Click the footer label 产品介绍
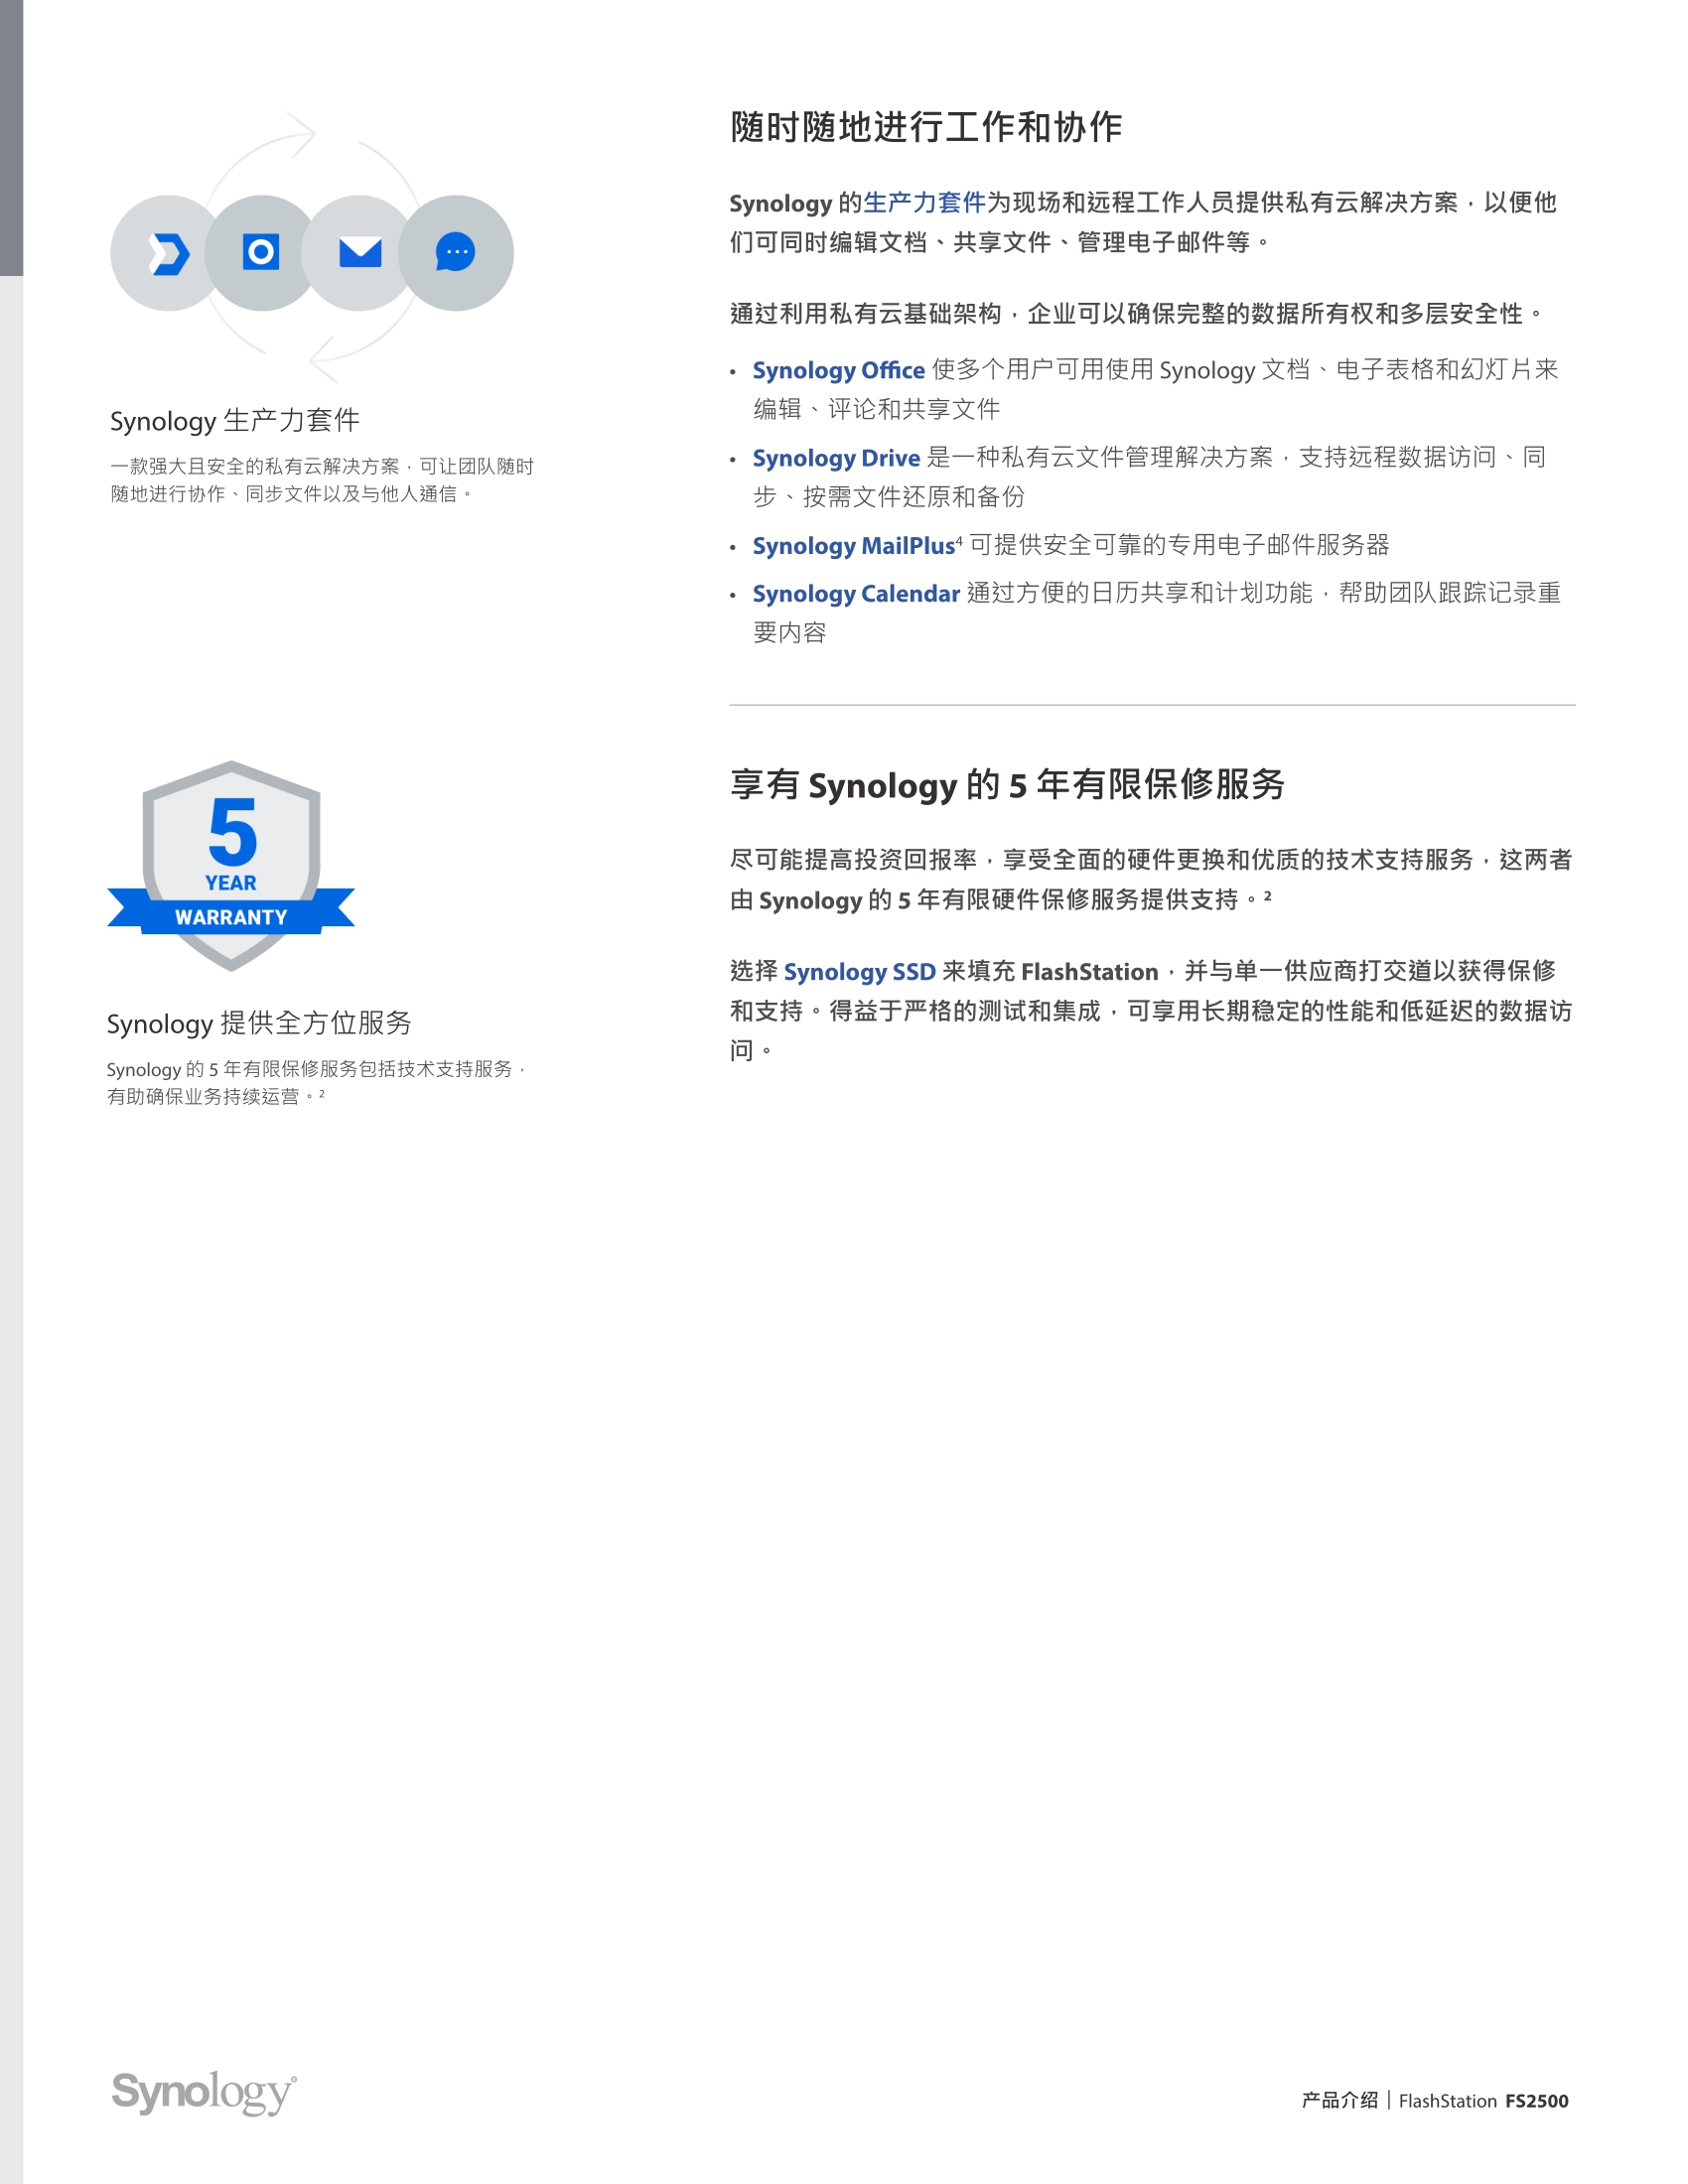This screenshot has width=1688, height=2184. (x=1340, y=2100)
